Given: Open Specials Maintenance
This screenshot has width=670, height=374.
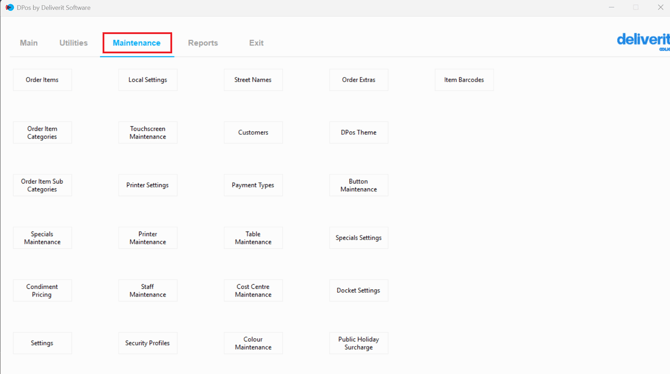Looking at the screenshot, I should click(42, 238).
